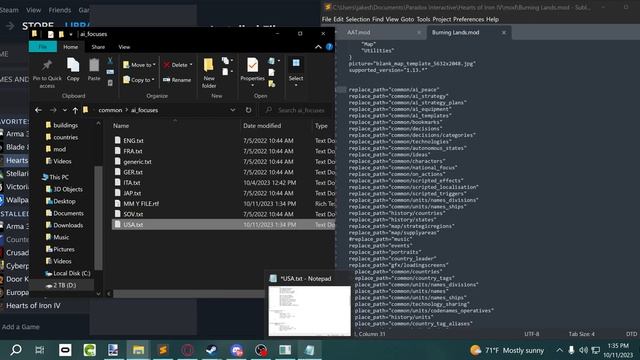
Task: Open the Explorer Help question mark icon
Action: tap(329, 47)
